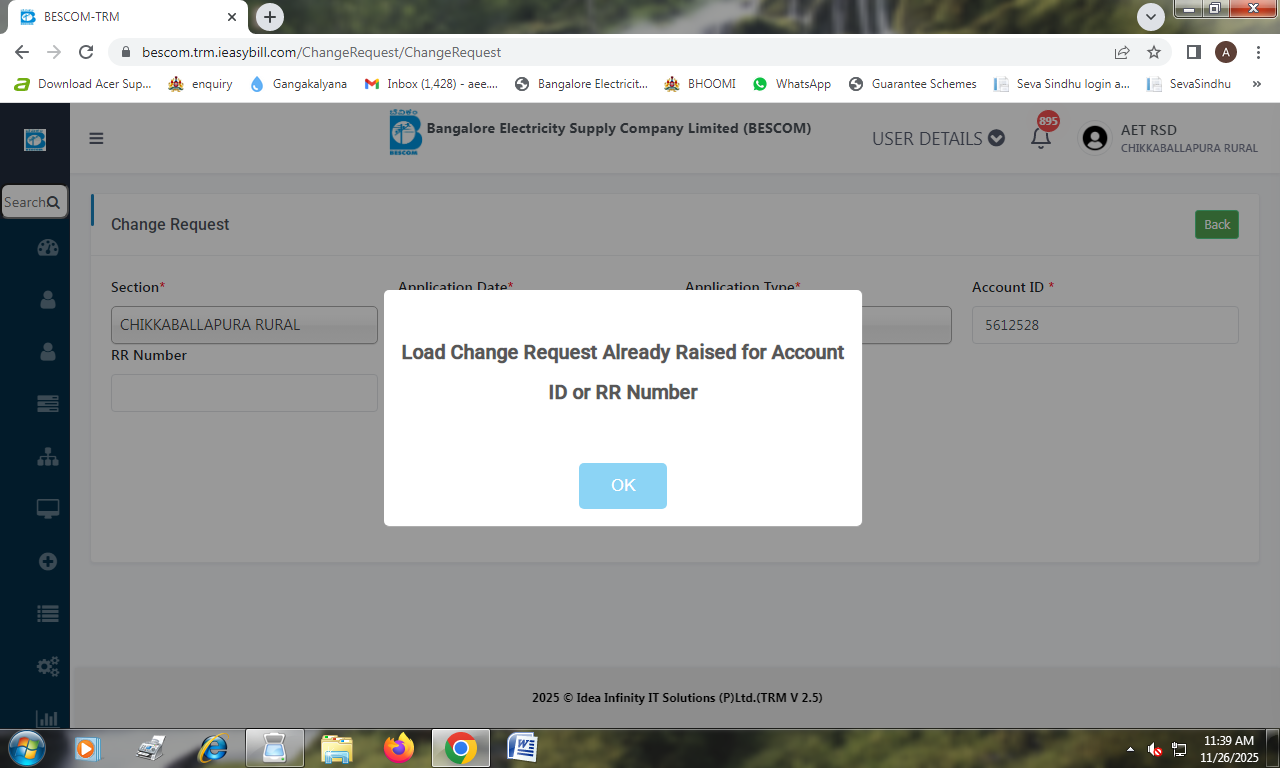The image size is (1280, 768).
Task: Click the "Load Change Request Already Raised" message
Action: (x=623, y=372)
